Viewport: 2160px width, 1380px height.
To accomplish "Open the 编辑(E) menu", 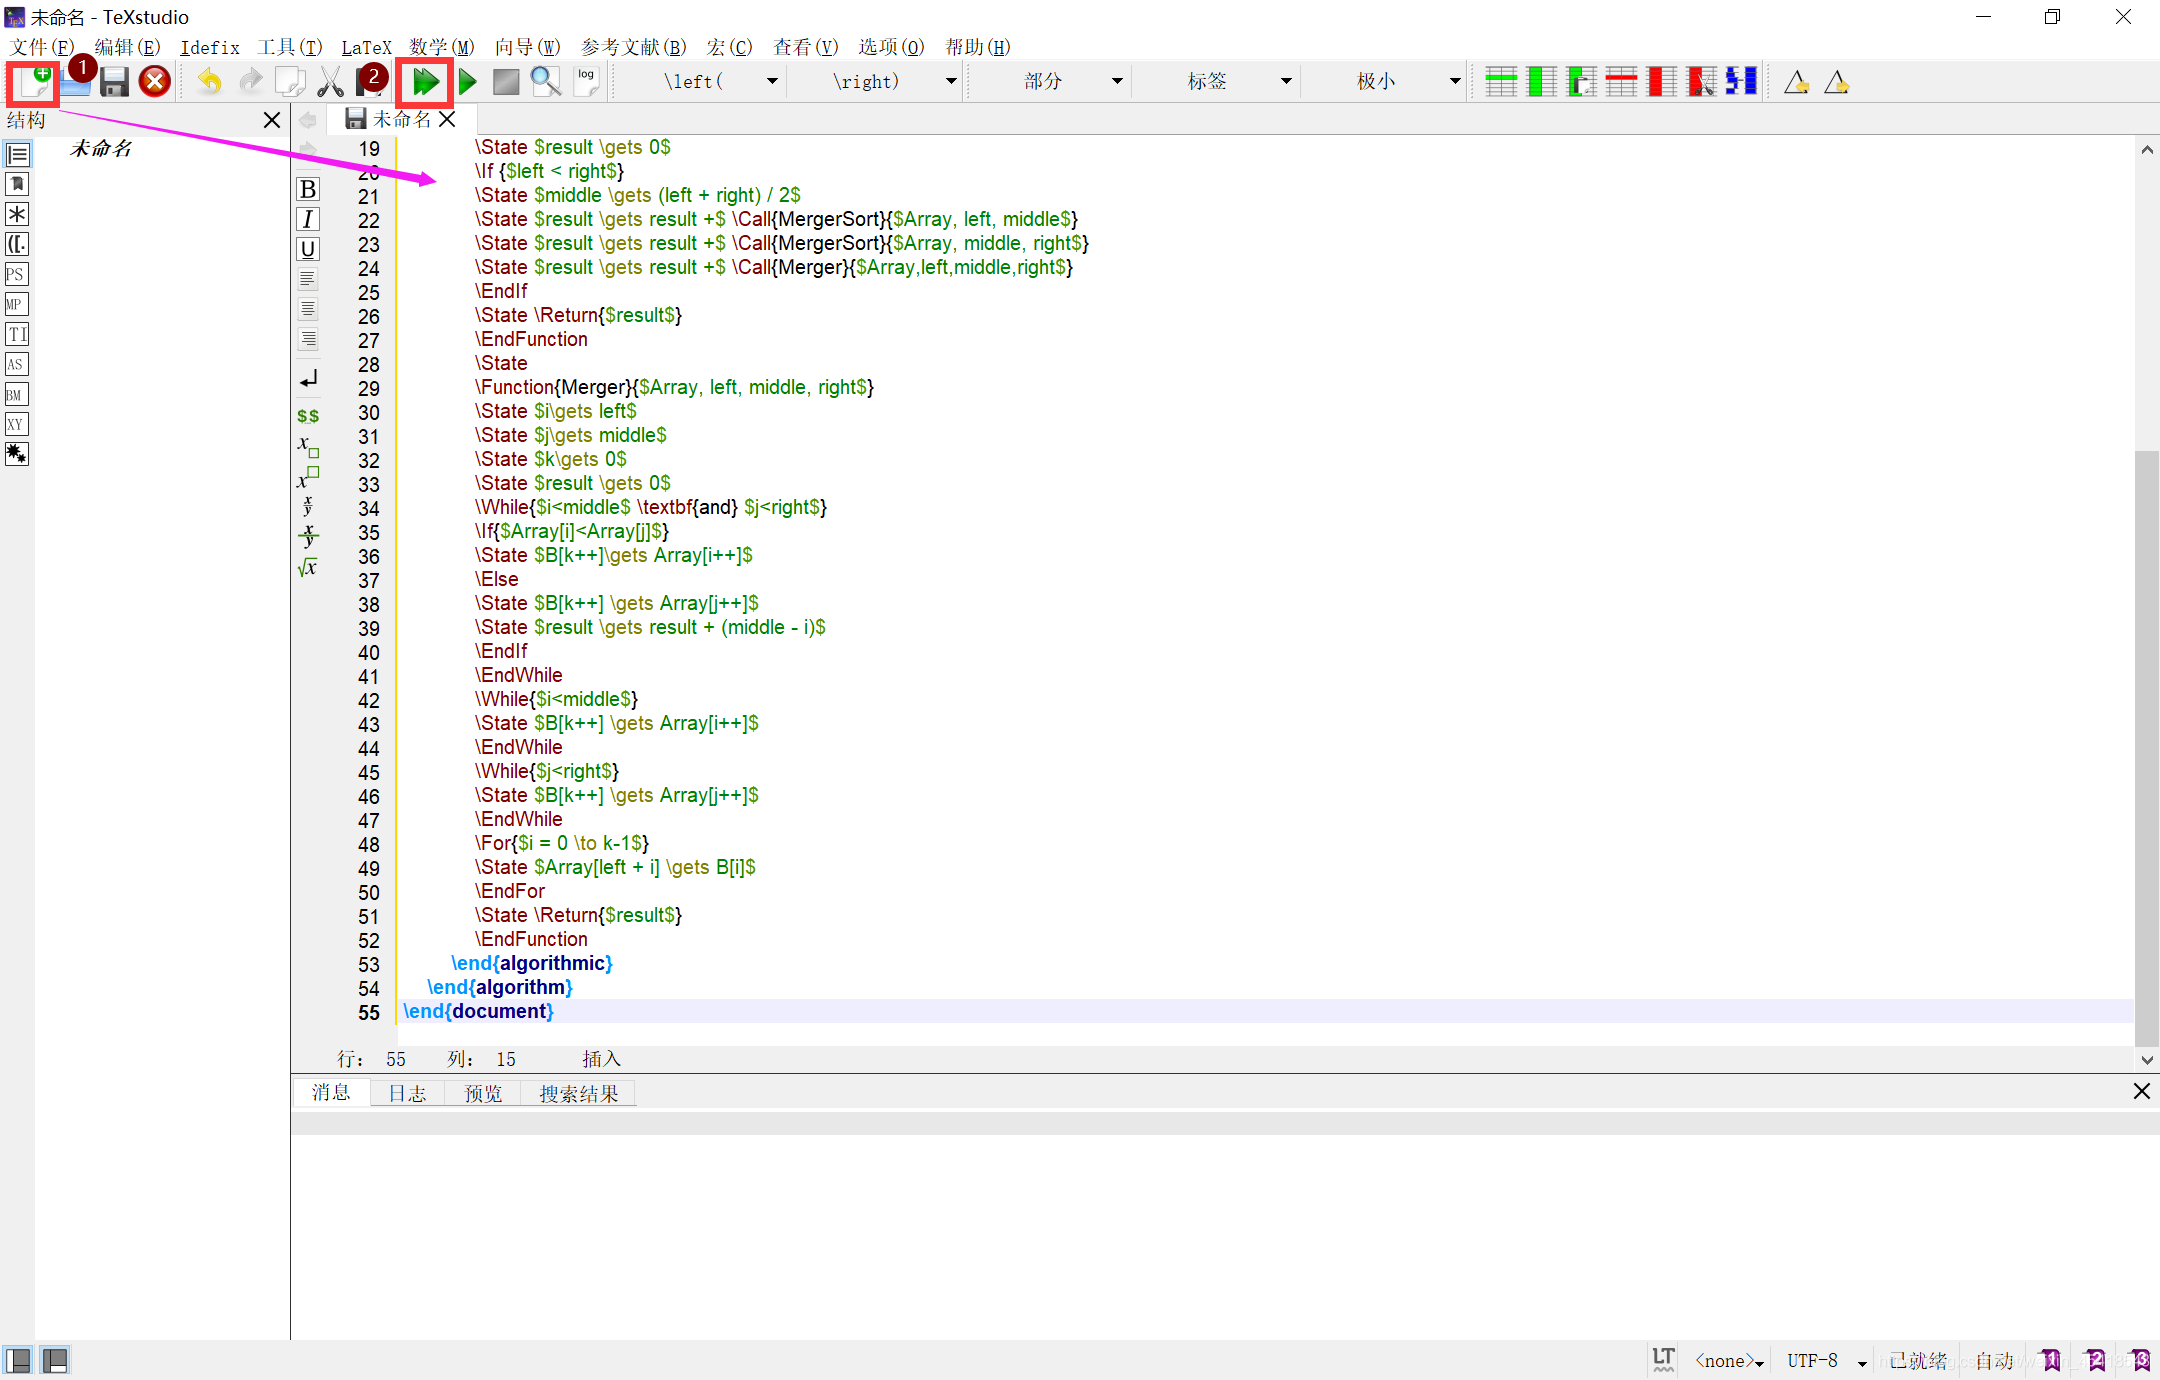I will (x=127, y=47).
